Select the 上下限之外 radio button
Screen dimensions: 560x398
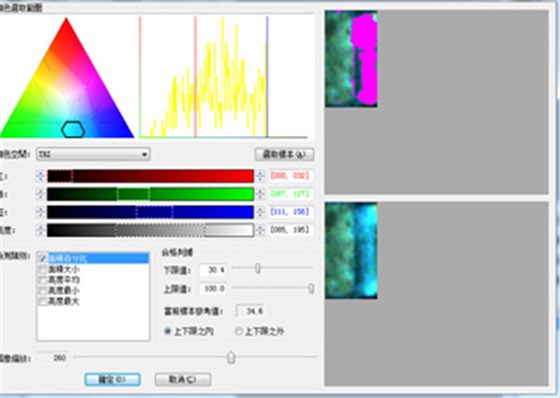238,331
